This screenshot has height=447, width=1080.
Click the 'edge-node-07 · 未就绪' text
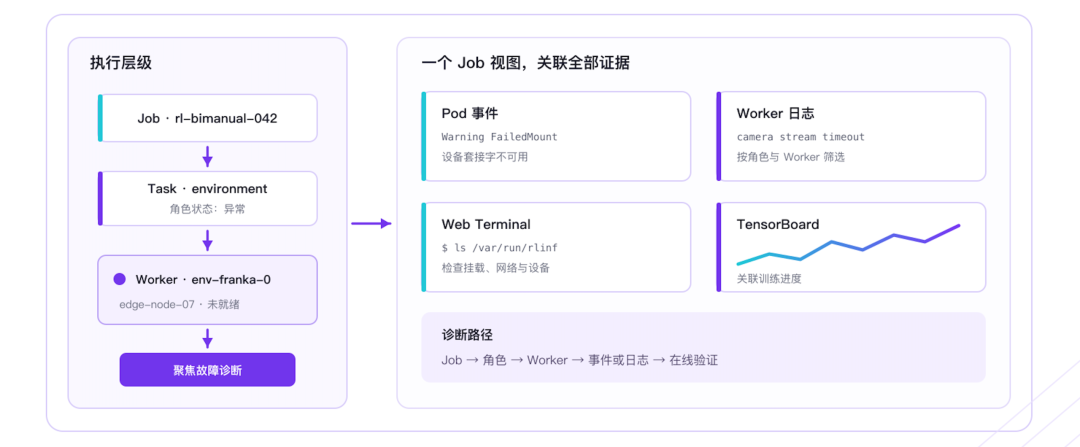[179, 304]
